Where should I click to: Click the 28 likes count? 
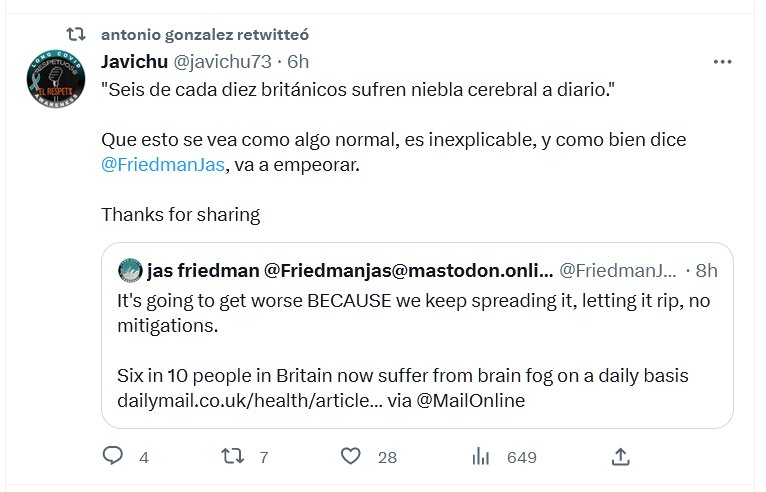tap(387, 457)
